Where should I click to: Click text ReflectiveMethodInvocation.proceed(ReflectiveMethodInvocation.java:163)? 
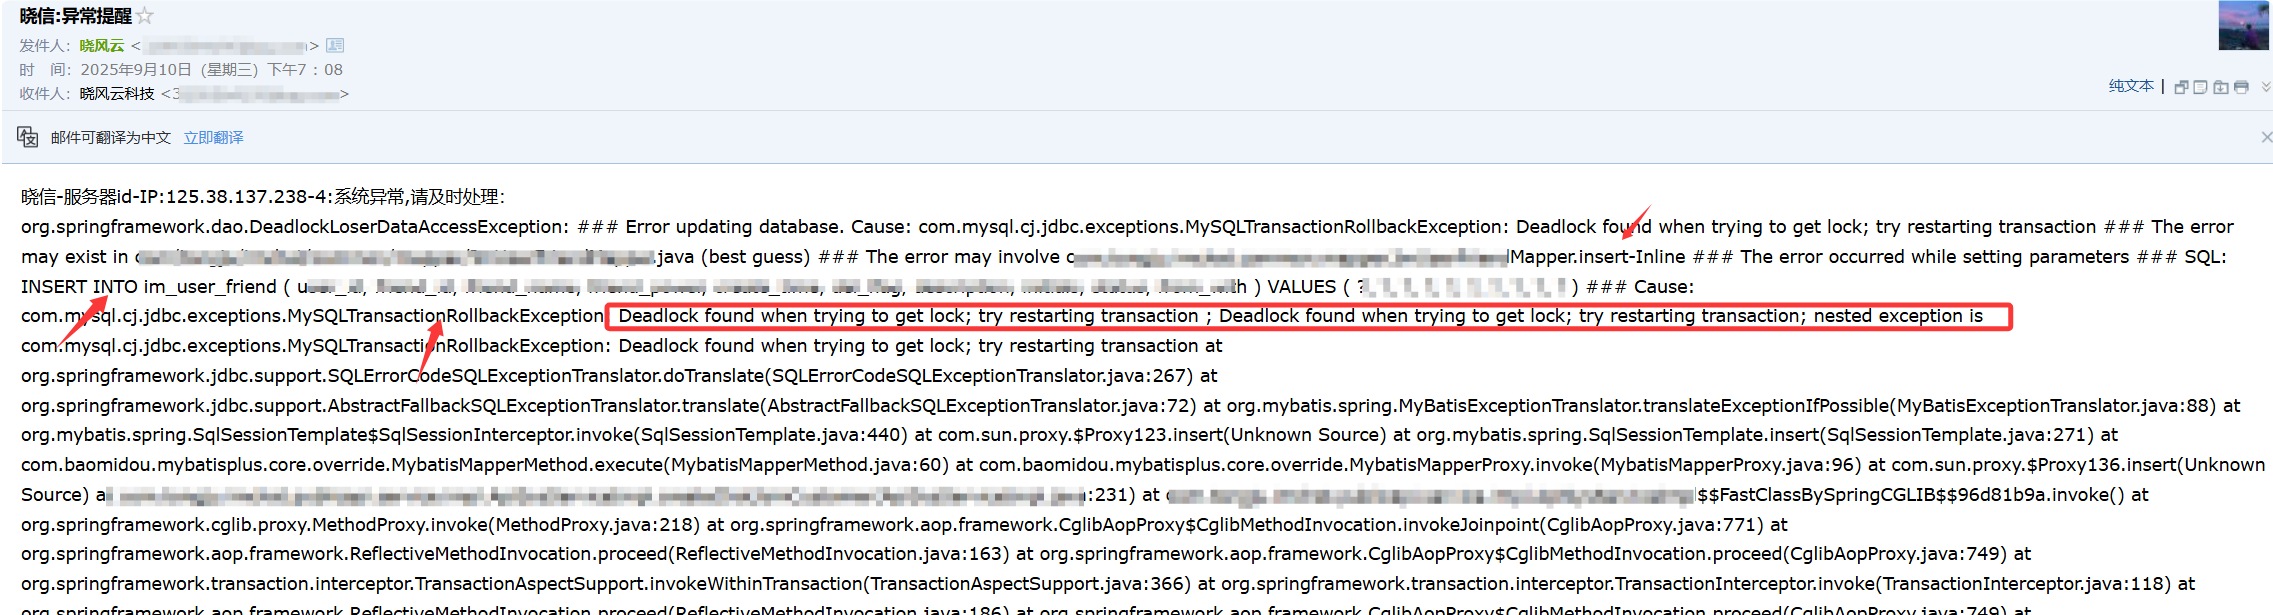(678, 554)
